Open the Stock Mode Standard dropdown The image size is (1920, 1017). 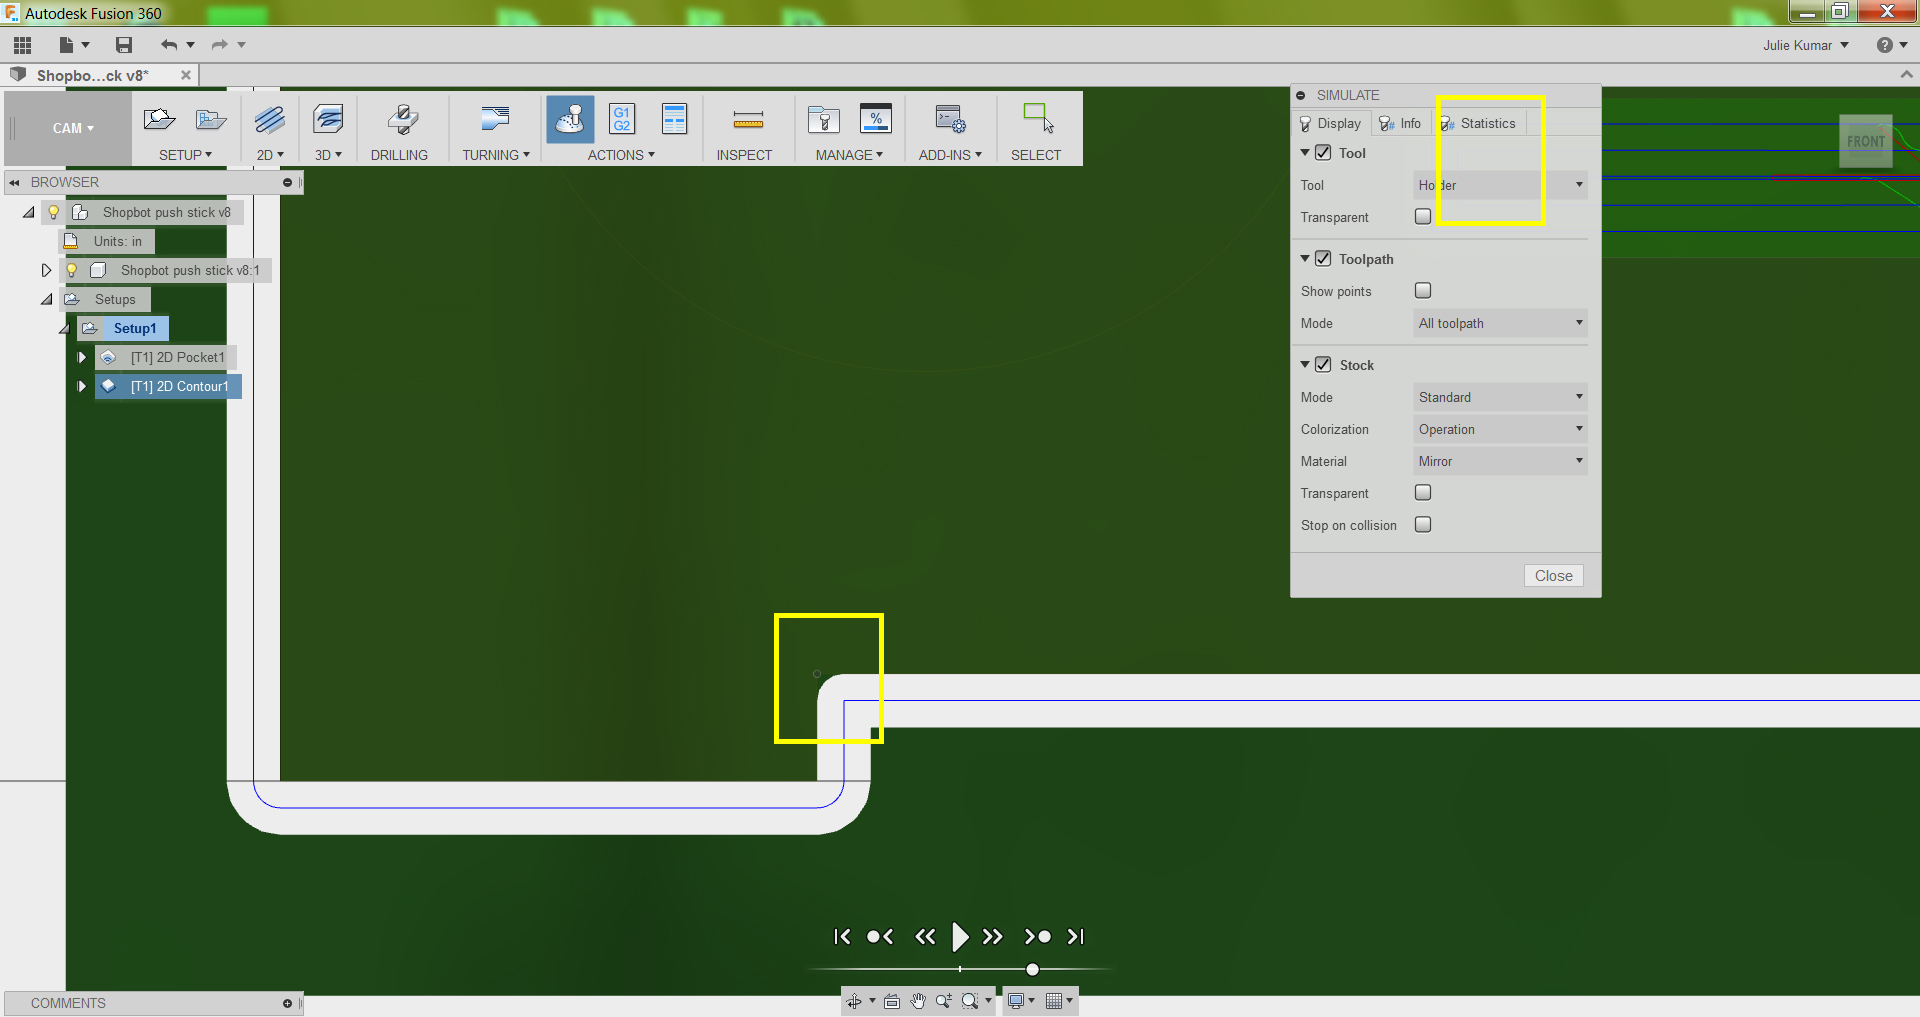[x=1500, y=397]
